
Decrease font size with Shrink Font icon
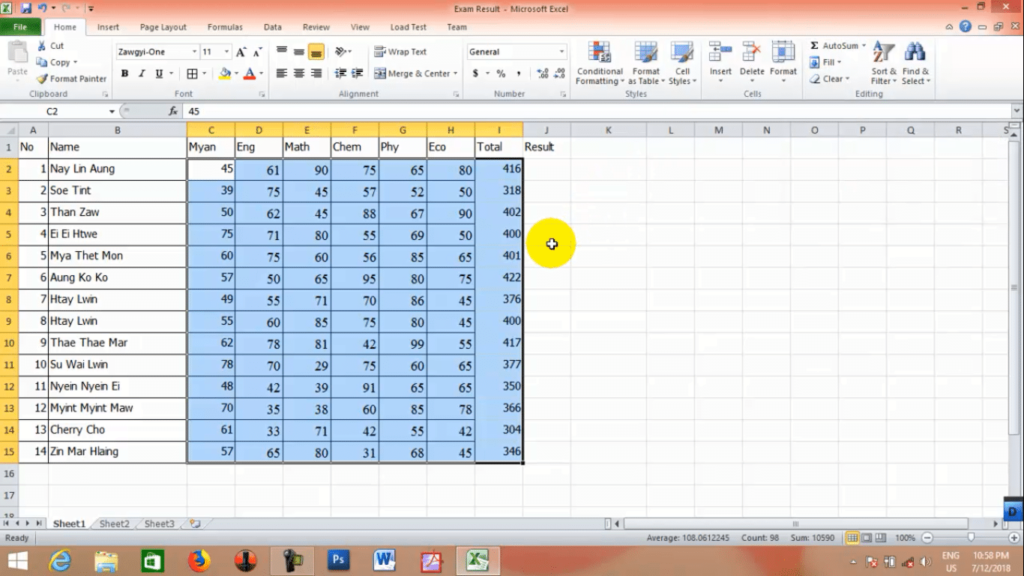click(257, 52)
